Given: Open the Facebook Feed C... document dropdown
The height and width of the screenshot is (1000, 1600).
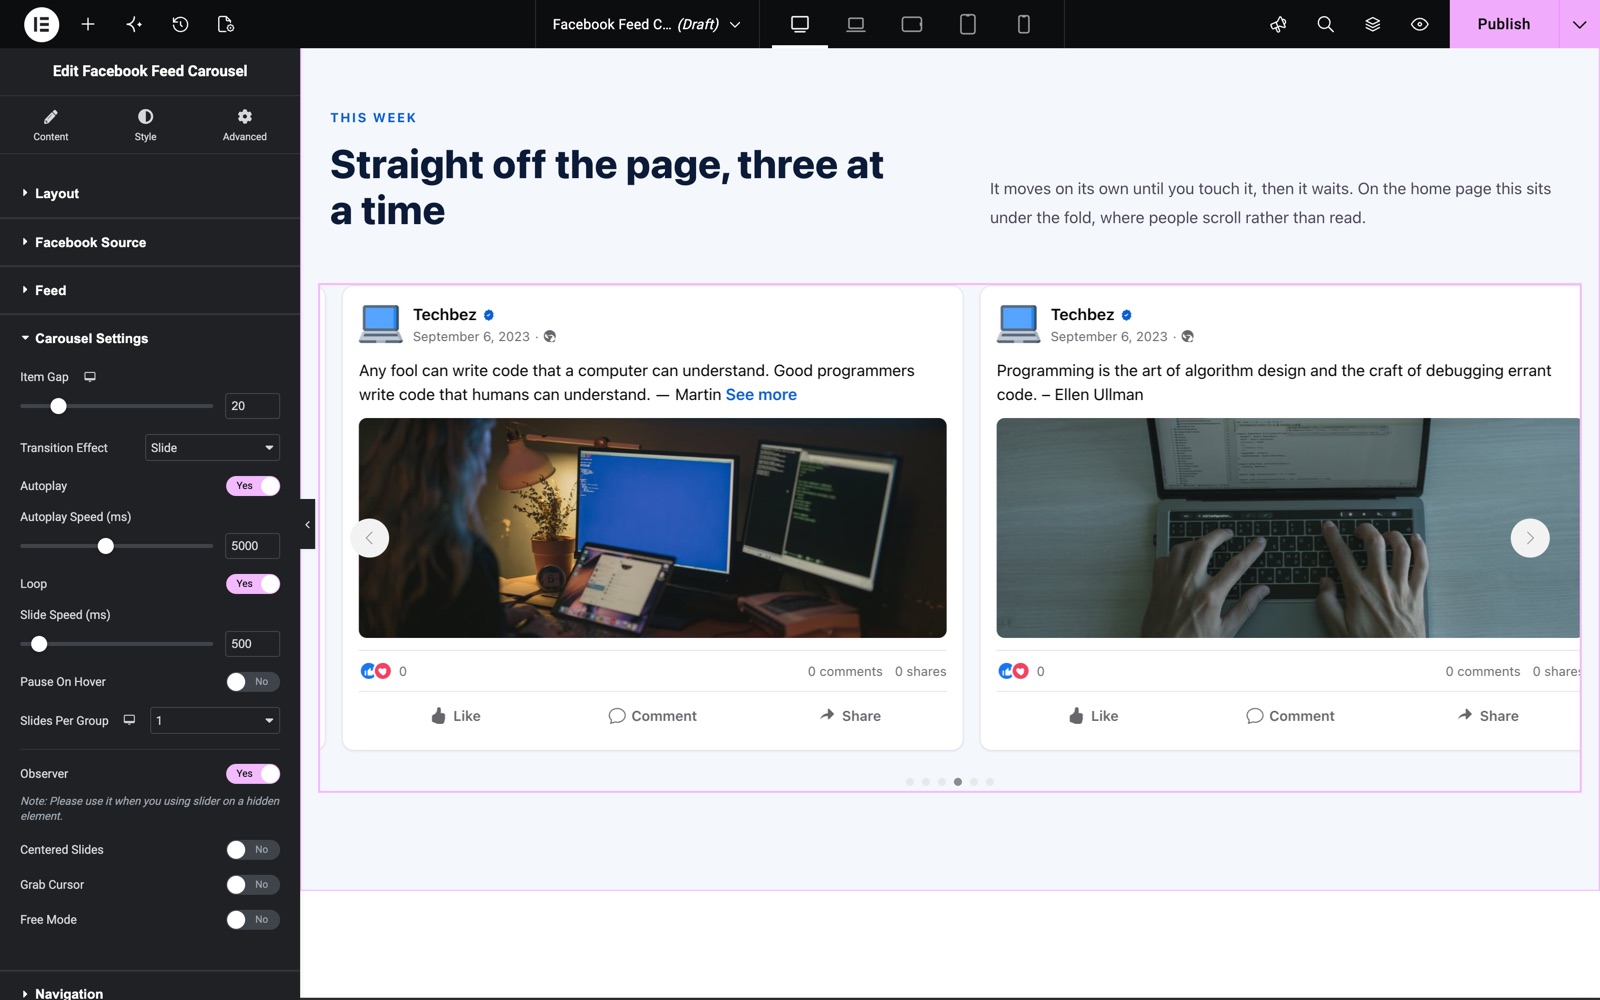Looking at the screenshot, I should point(647,24).
